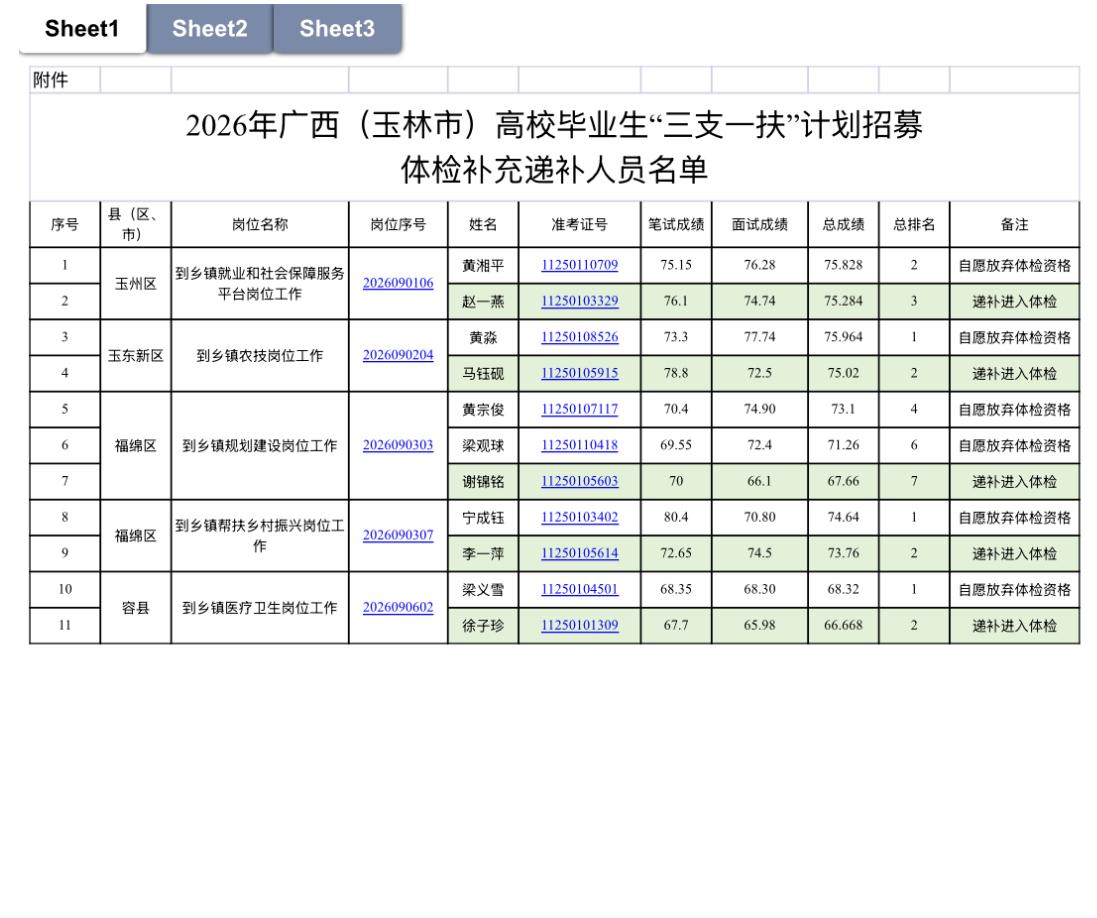
Task: Select the 姓名 header cell
Action: (483, 225)
